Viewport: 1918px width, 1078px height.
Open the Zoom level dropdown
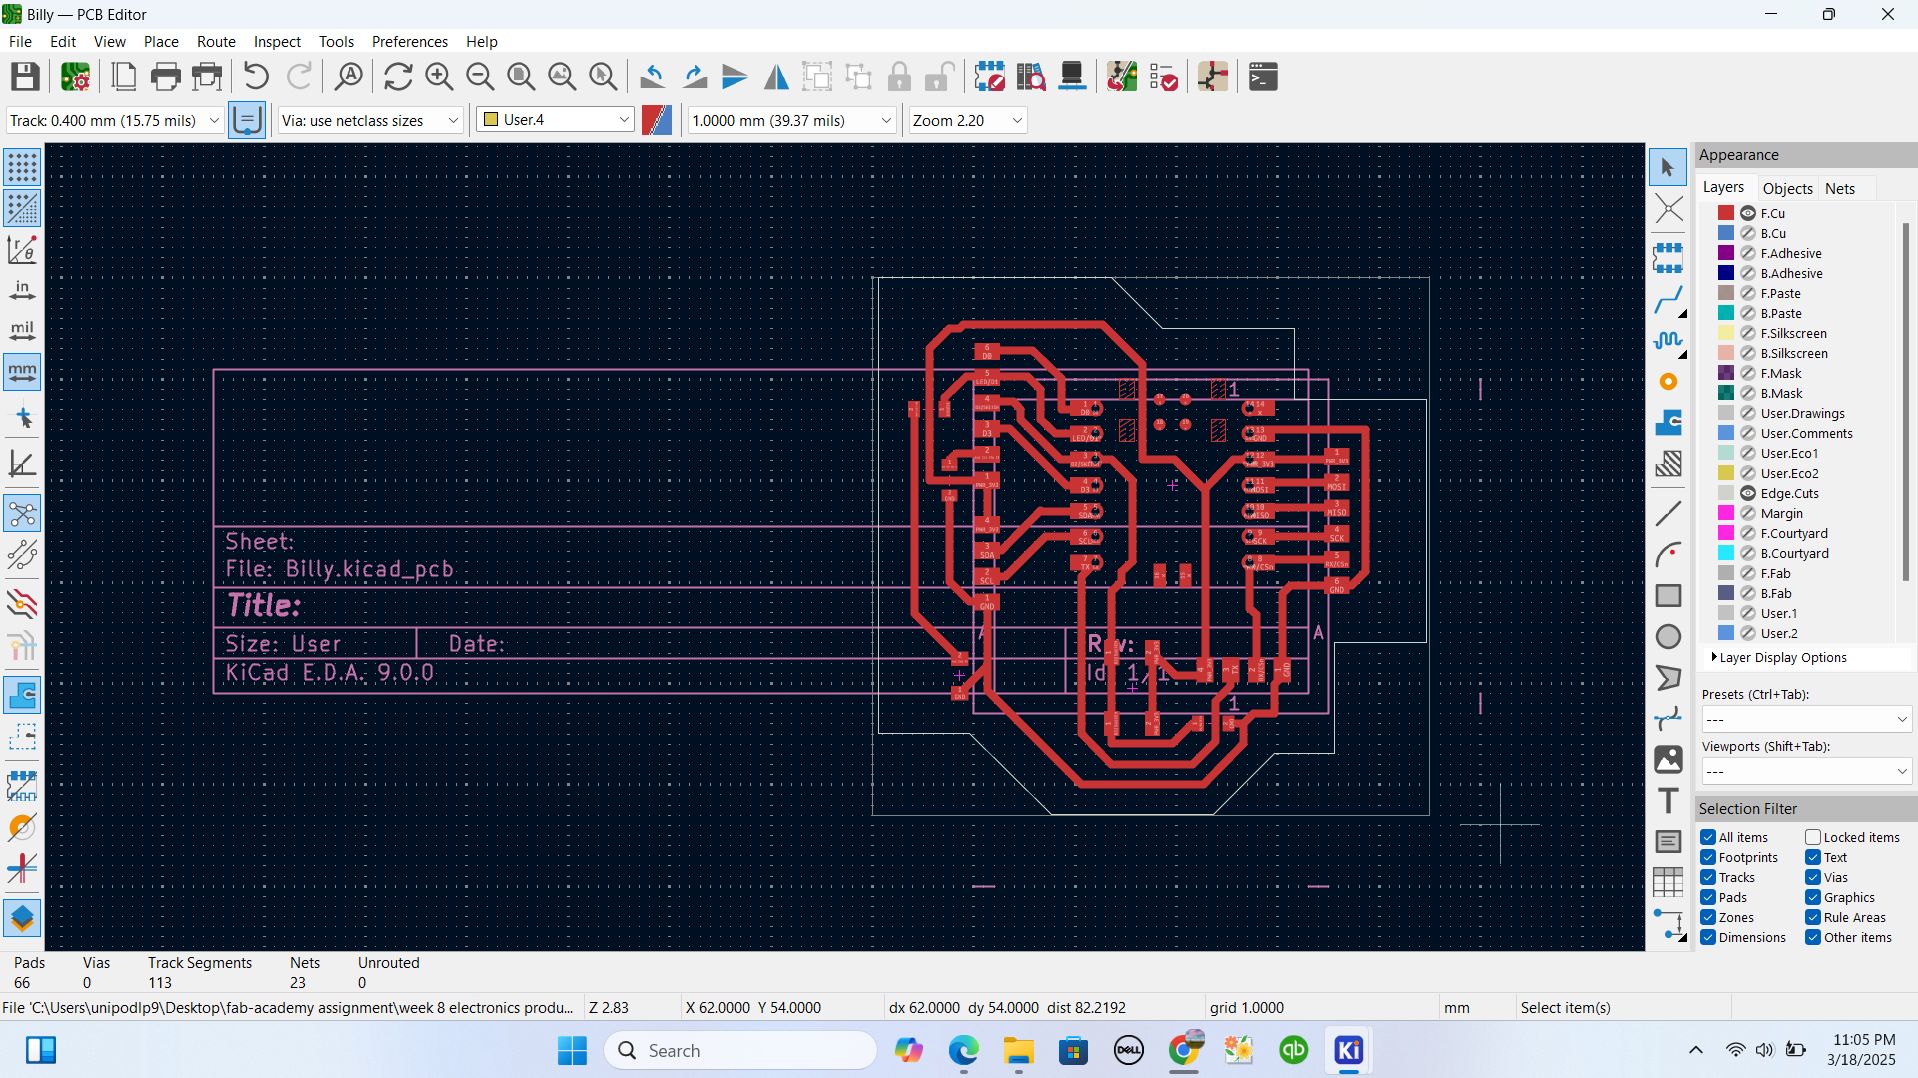click(967, 120)
